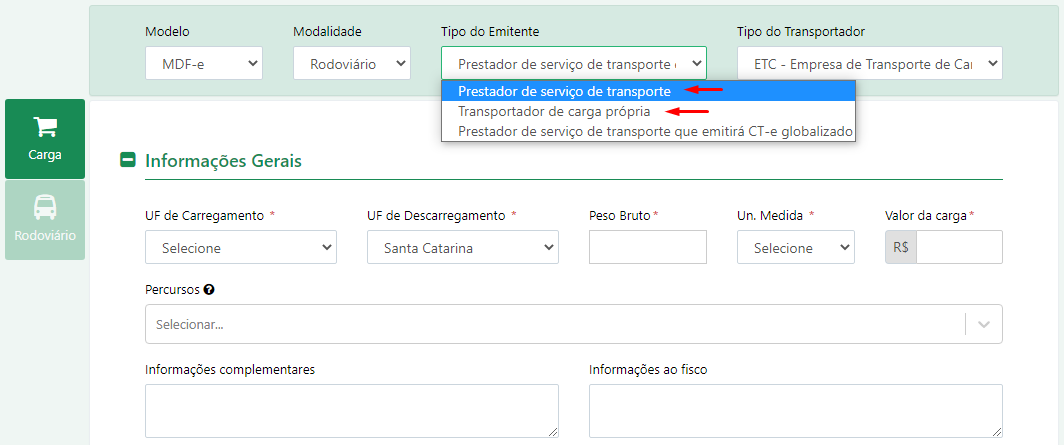Select Prestador de serviço de transporte option
Screen dimensions: 1064x445
648,91
